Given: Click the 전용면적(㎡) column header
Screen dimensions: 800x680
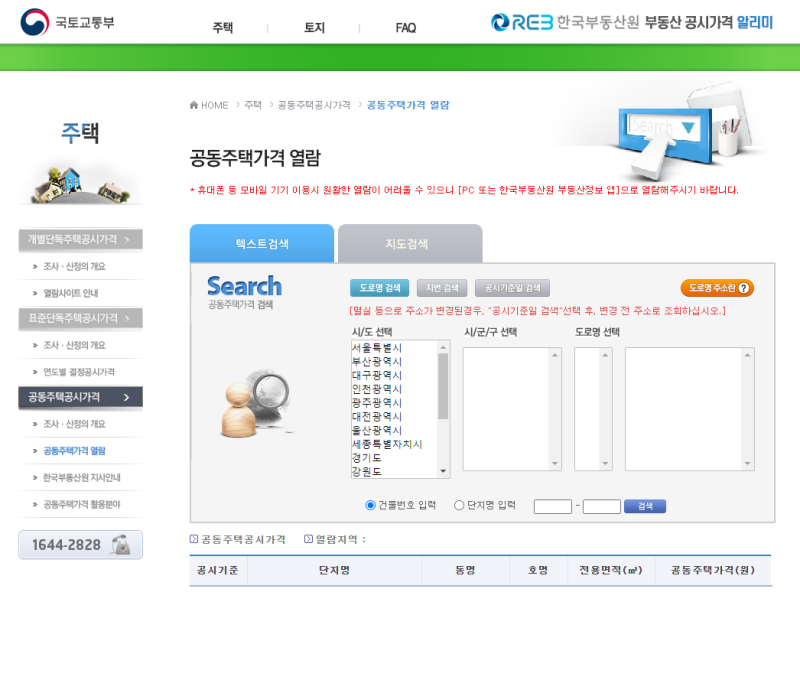Looking at the screenshot, I should 611,570.
